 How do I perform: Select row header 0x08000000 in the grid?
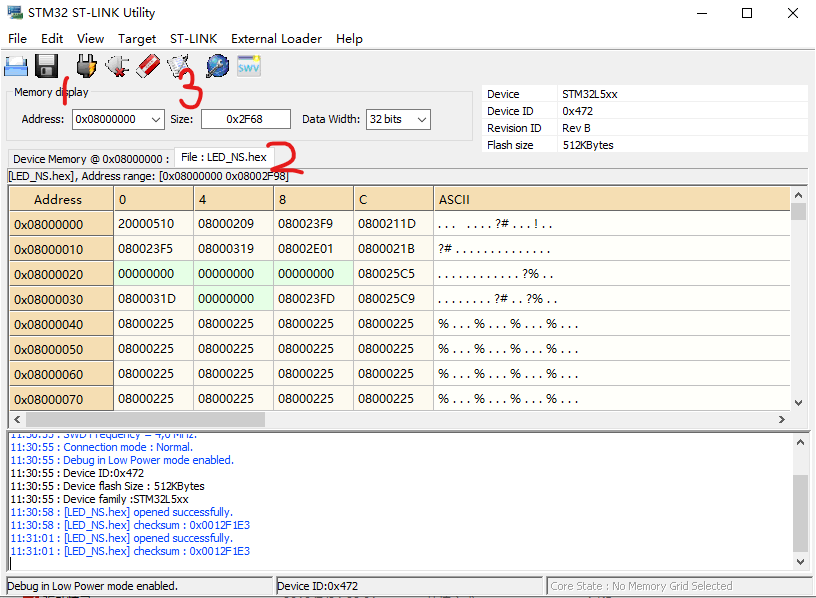(x=61, y=224)
